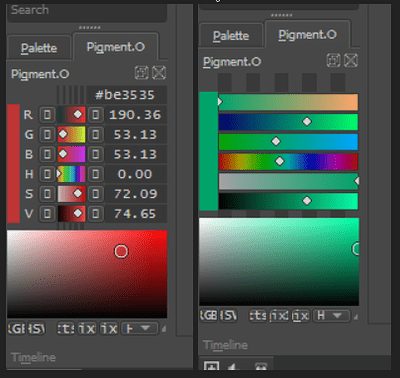400x378 pixels.
Task: Click dots button under red color square
Action: [66, 329]
